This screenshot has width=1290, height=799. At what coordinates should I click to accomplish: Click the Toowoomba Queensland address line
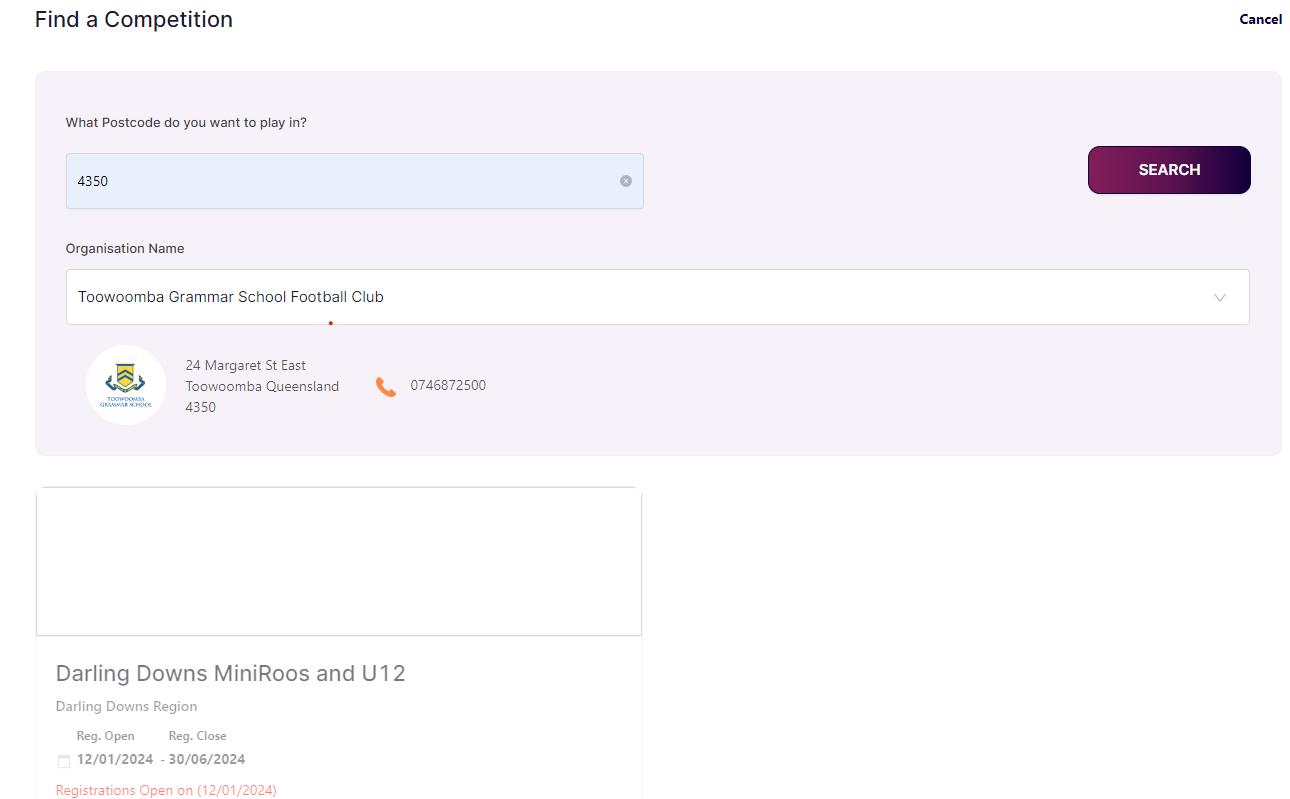[x=262, y=386]
